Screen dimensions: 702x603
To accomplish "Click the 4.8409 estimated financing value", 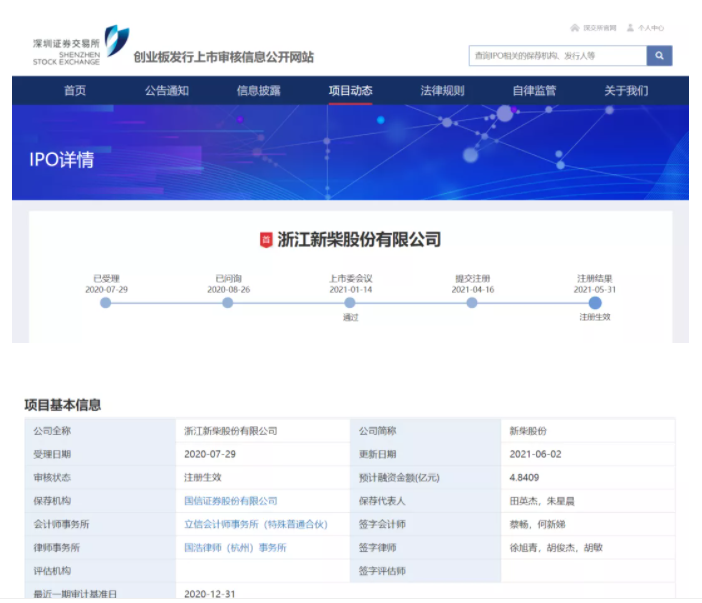I will tap(524, 478).
